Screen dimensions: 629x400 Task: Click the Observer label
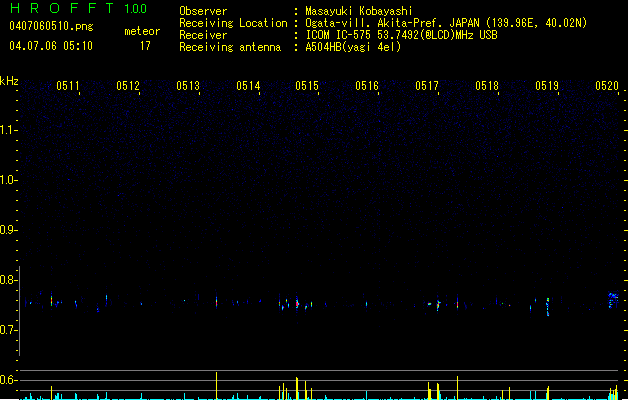click(x=203, y=11)
